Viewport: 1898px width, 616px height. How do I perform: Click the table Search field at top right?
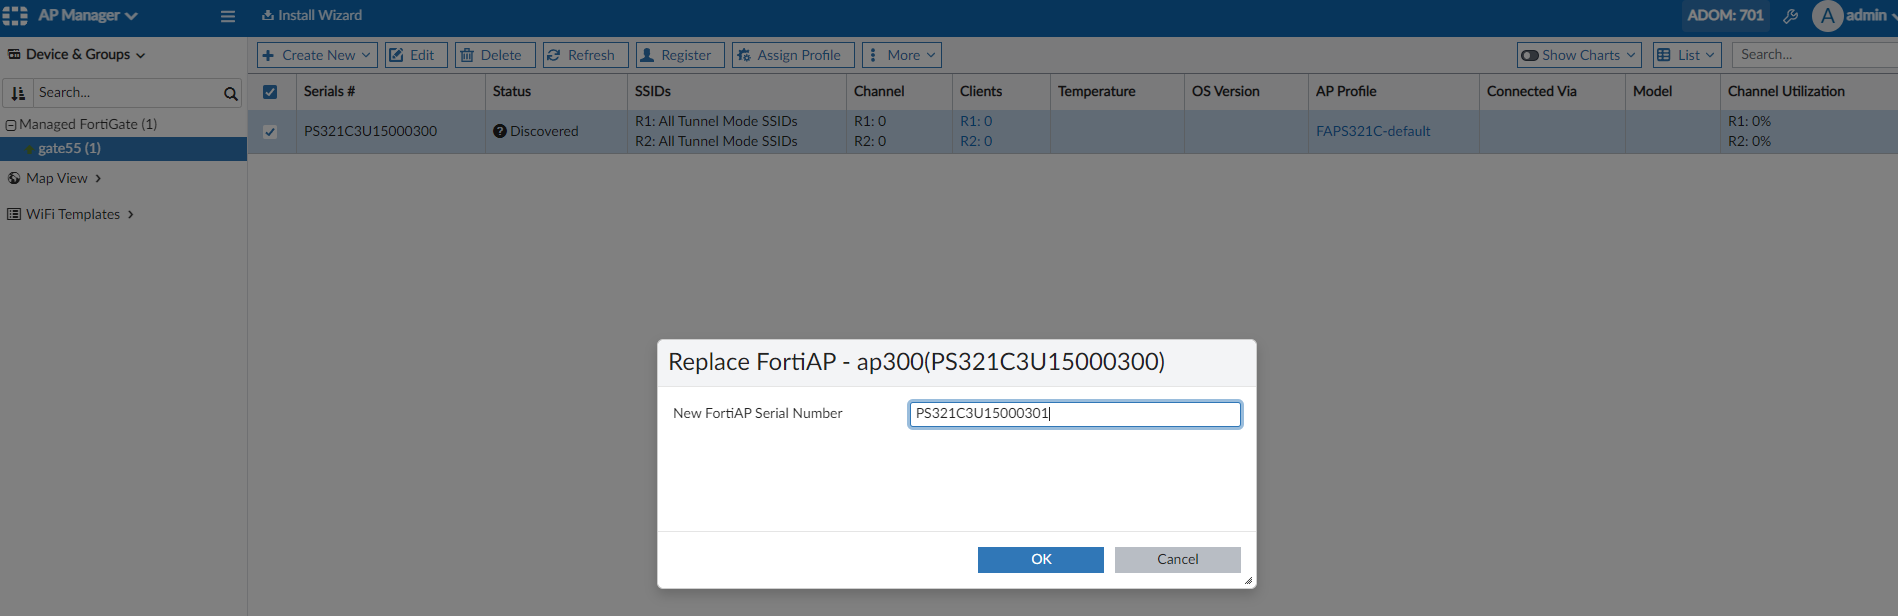coord(1815,55)
